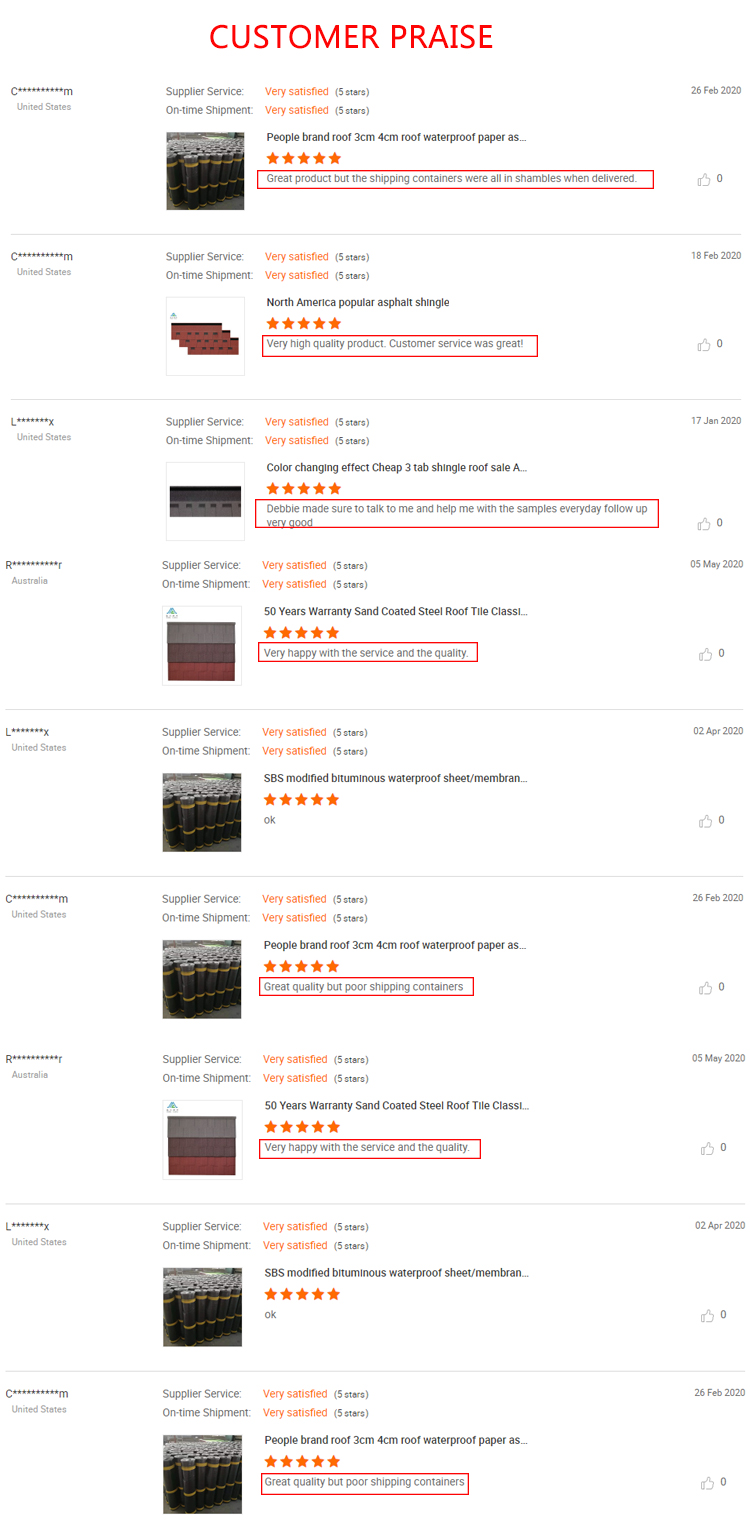Open North America popular asphalt shingle link
The image size is (750, 1536).
pyautogui.click(x=358, y=302)
